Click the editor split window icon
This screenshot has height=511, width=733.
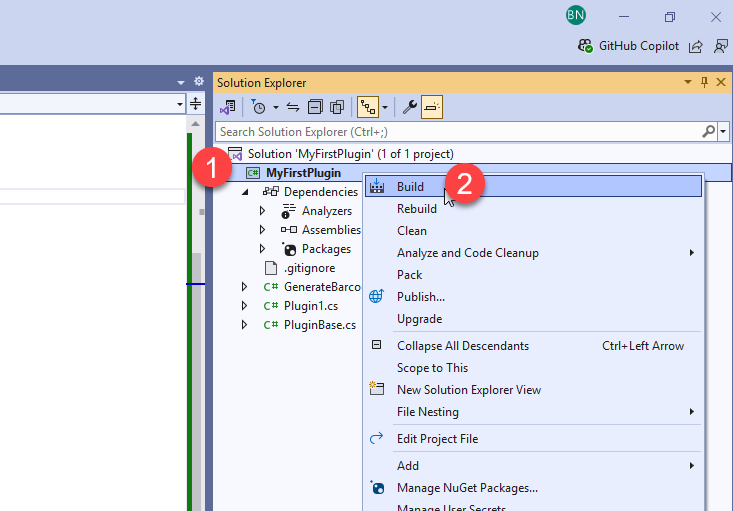pyautogui.click(x=195, y=103)
